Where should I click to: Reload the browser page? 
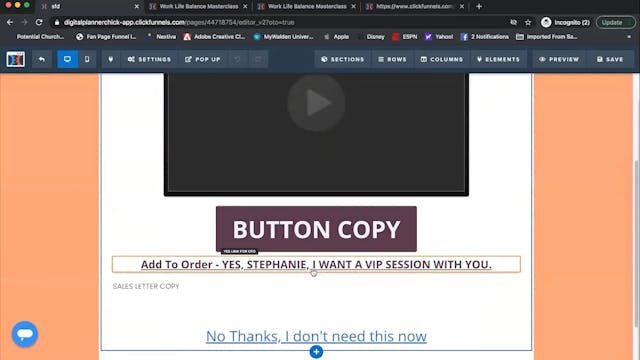click(39, 22)
